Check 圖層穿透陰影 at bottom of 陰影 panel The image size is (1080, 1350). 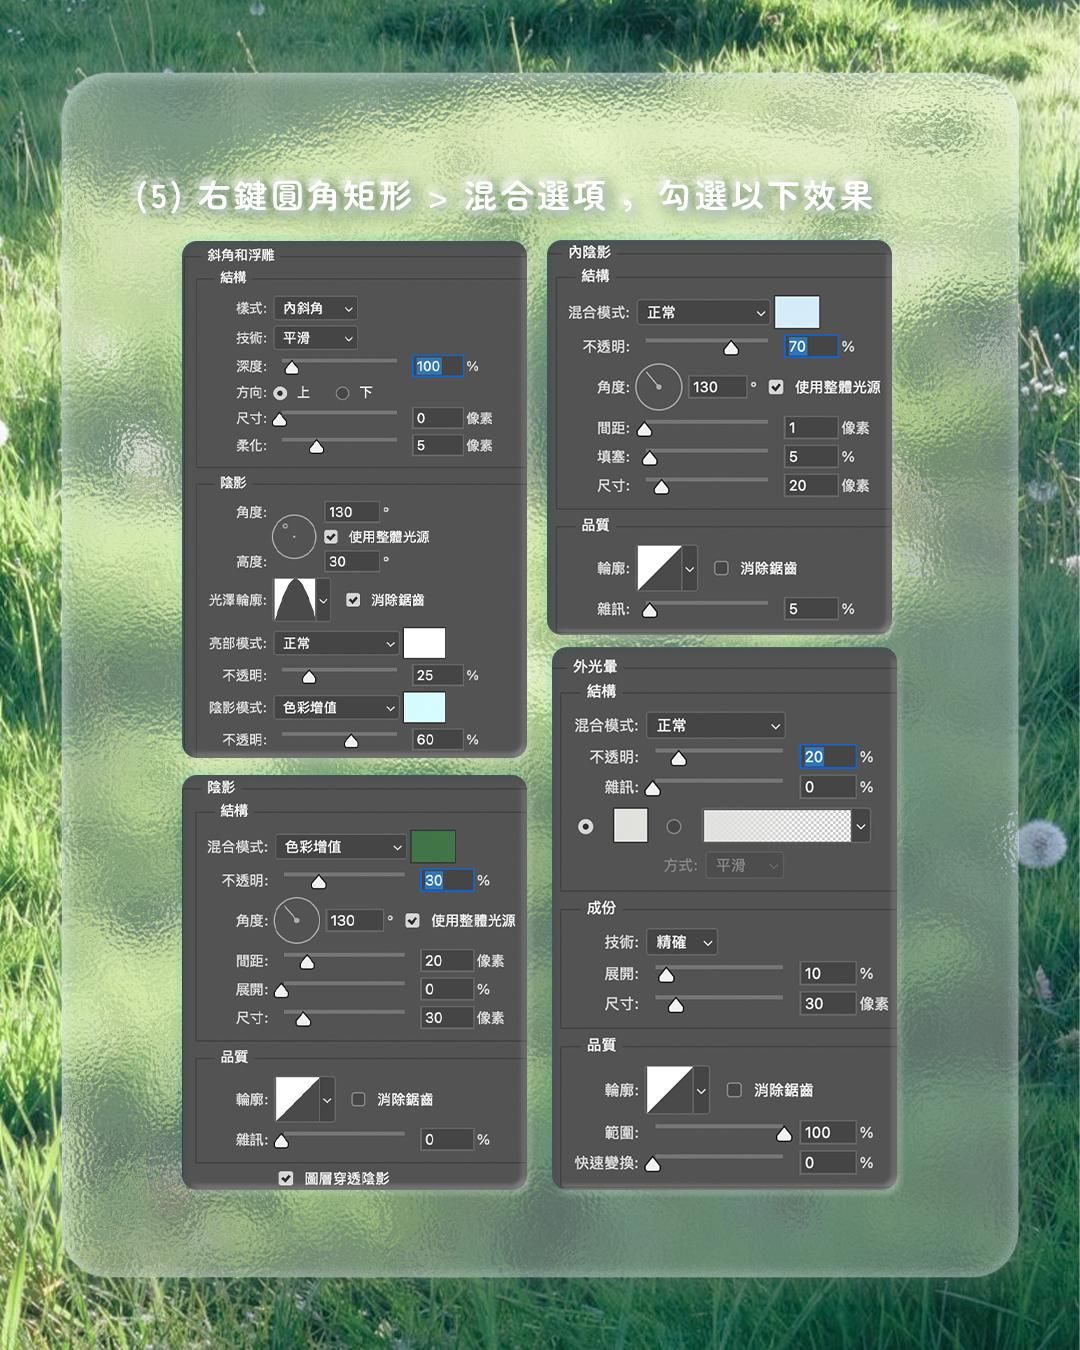284,1178
